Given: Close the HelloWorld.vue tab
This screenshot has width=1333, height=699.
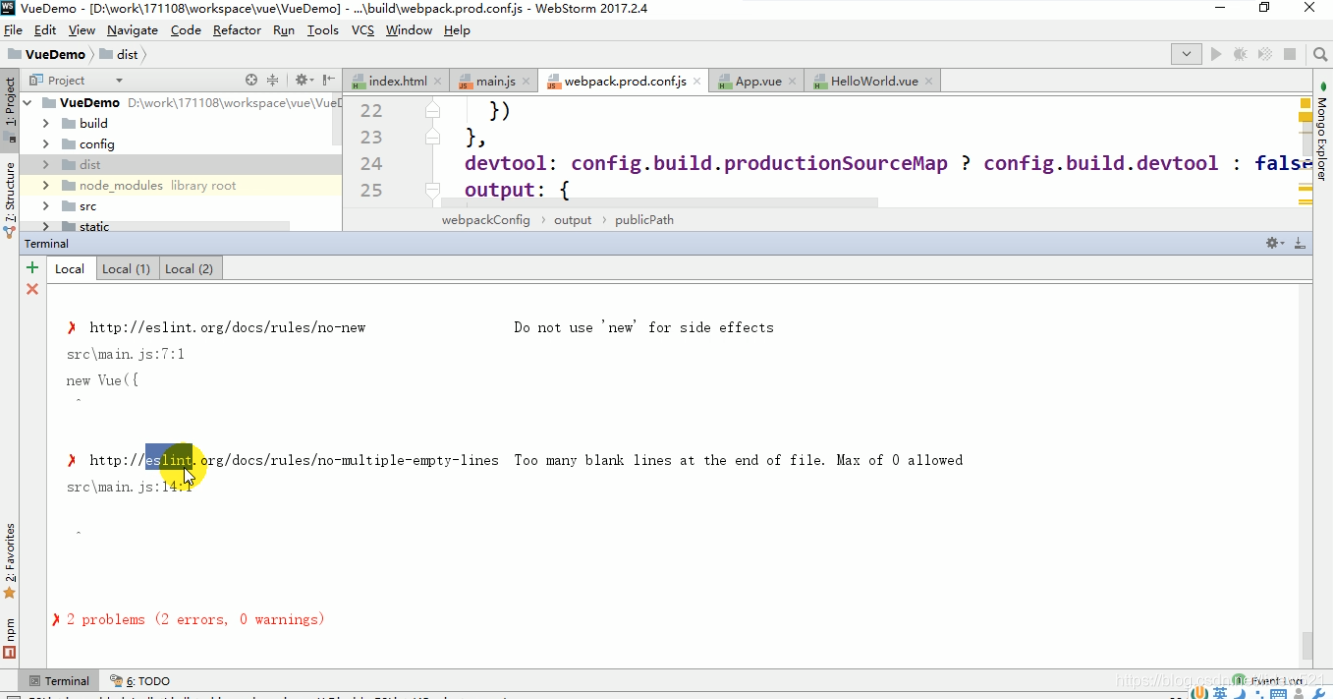Looking at the screenshot, I should (929, 81).
